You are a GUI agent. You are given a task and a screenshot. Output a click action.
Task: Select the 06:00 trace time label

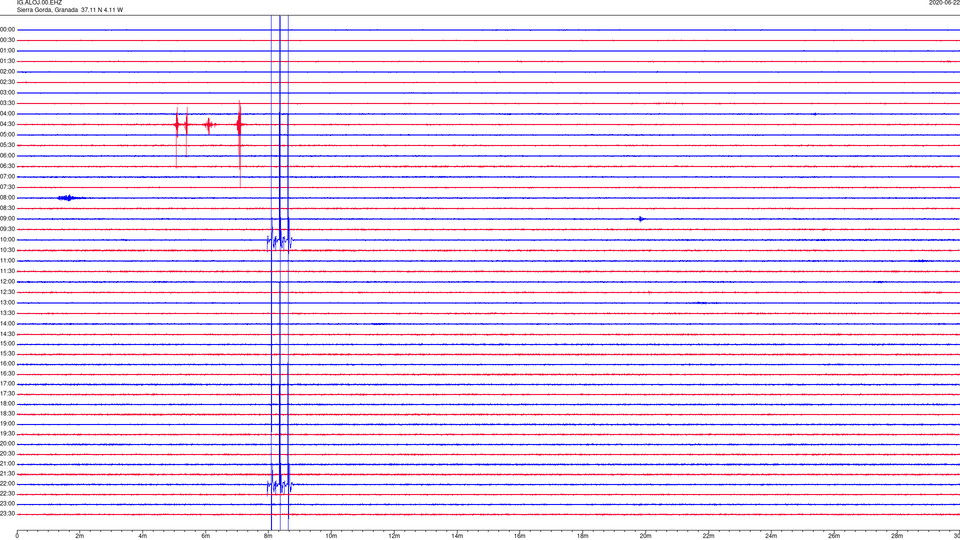8,156
